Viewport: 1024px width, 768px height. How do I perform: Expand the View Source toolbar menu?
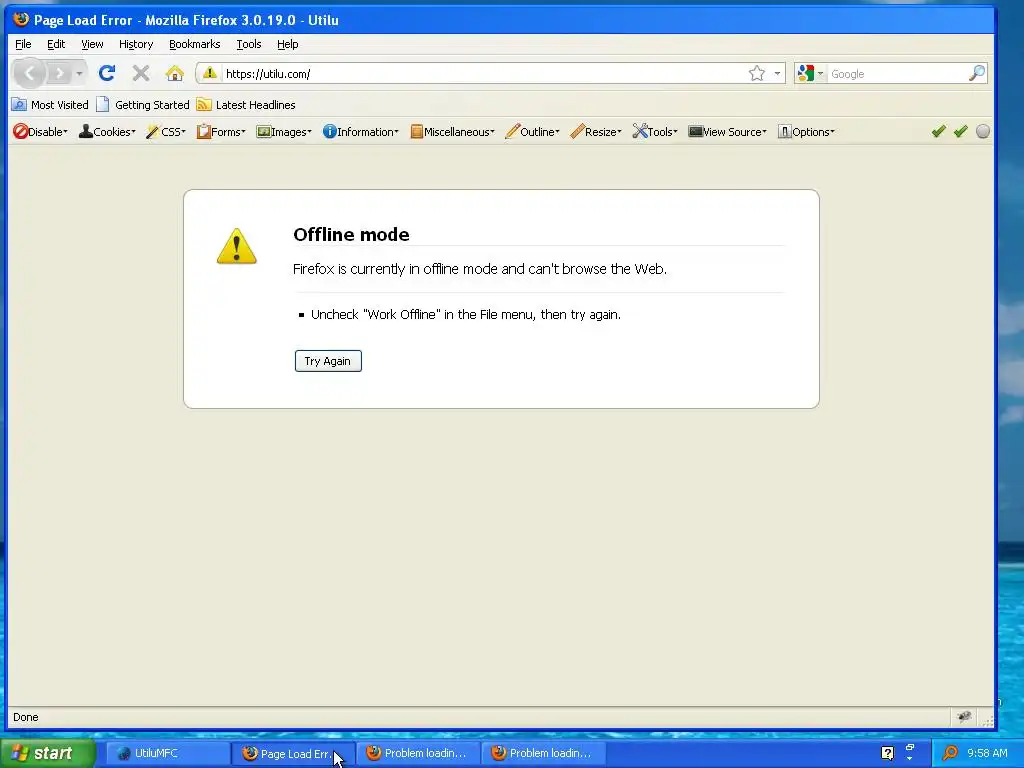click(728, 131)
